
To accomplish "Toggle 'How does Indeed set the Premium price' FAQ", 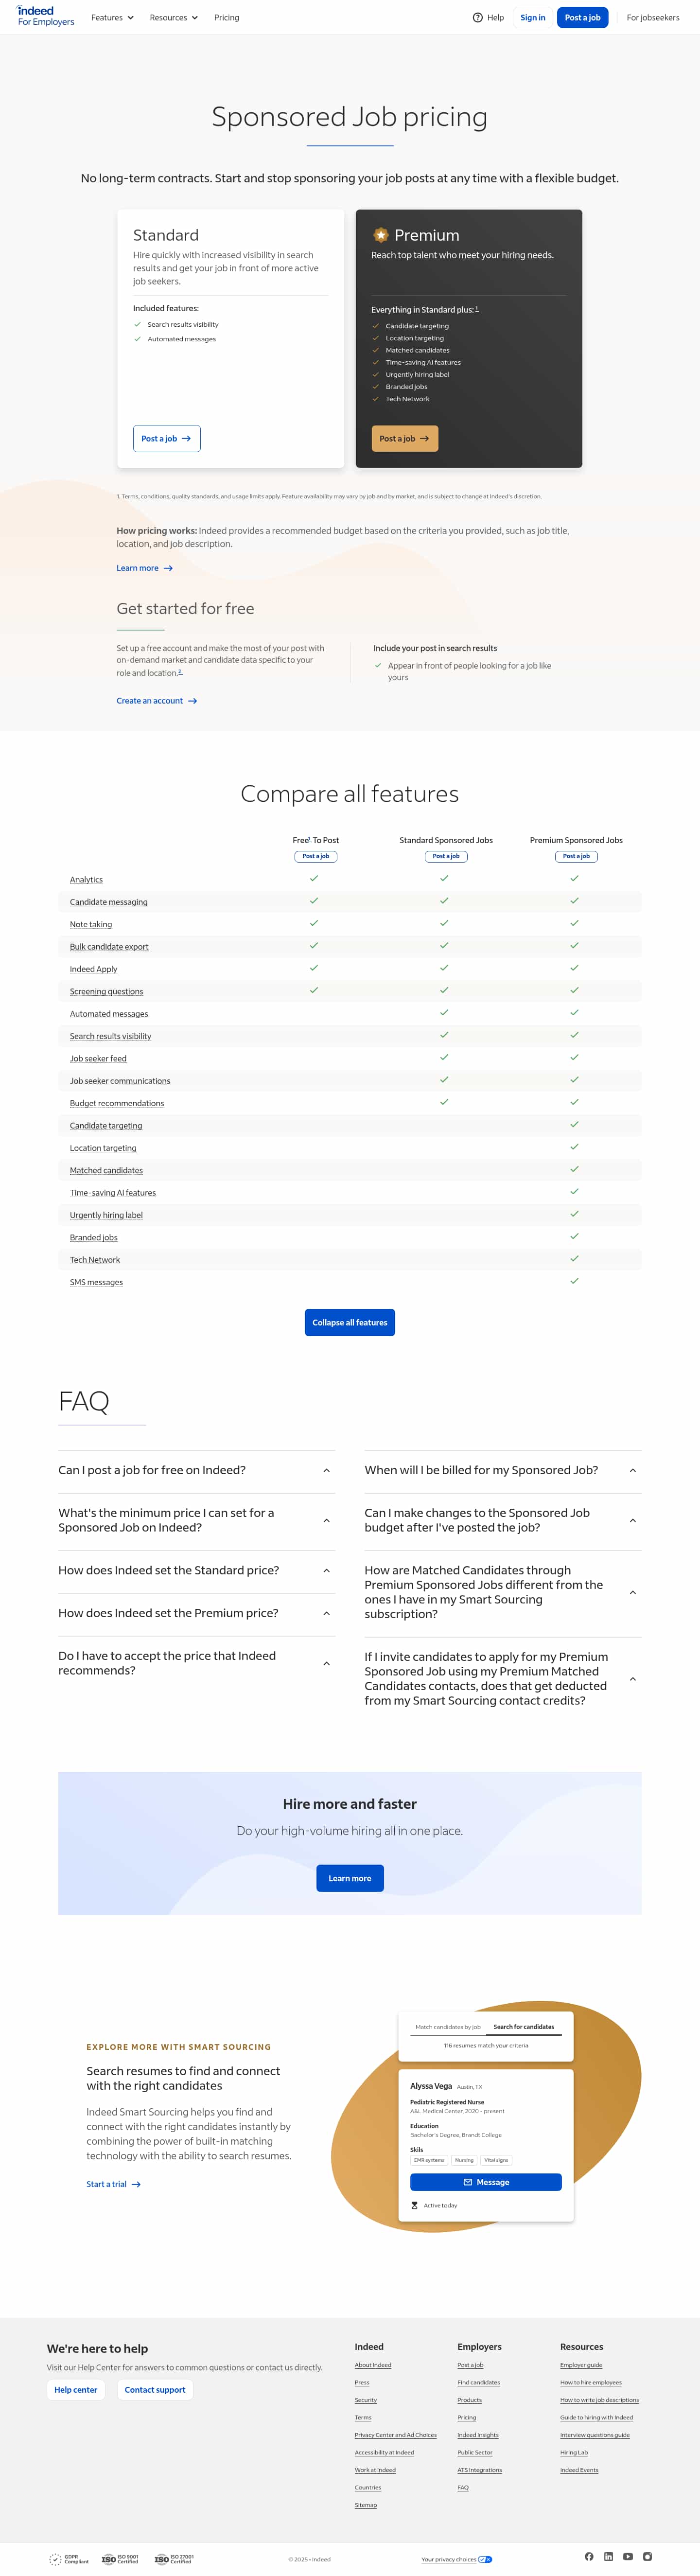I will point(196,1613).
